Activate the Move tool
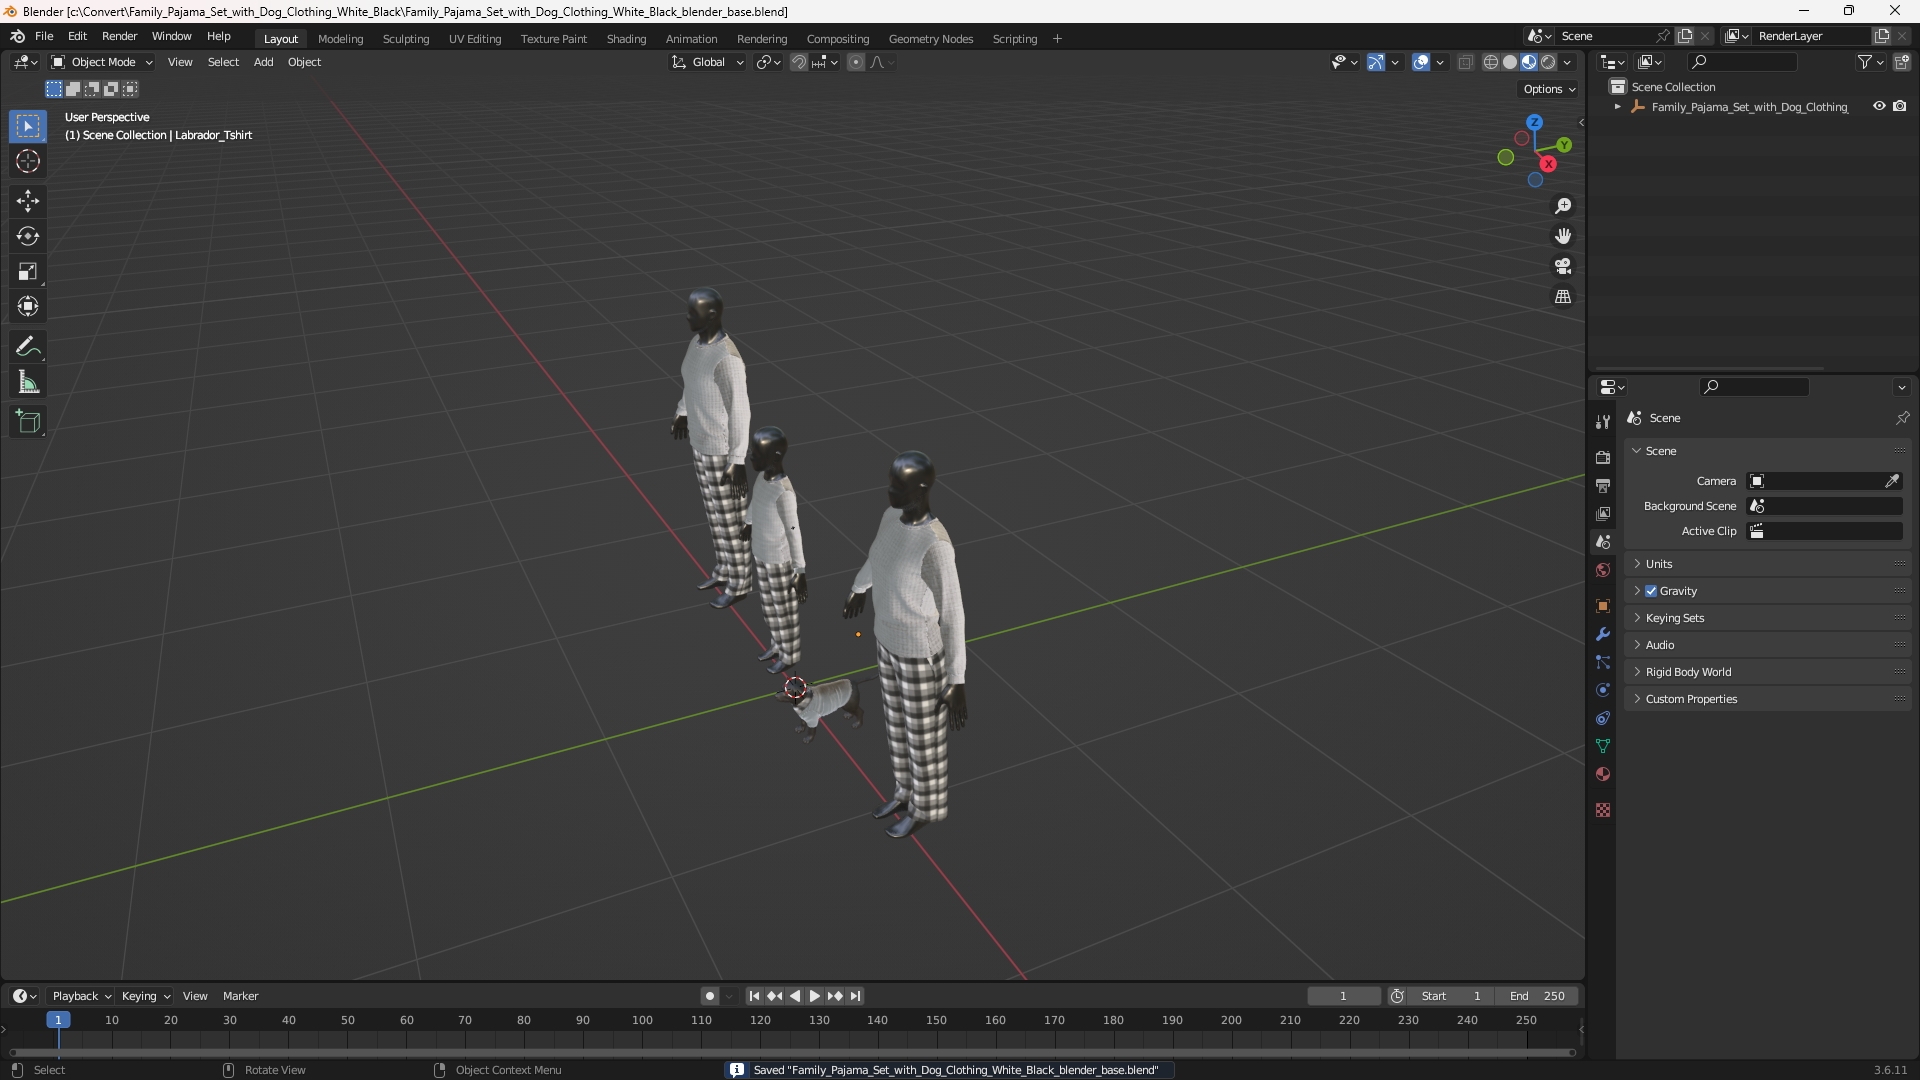The image size is (1920, 1080). 28,201
